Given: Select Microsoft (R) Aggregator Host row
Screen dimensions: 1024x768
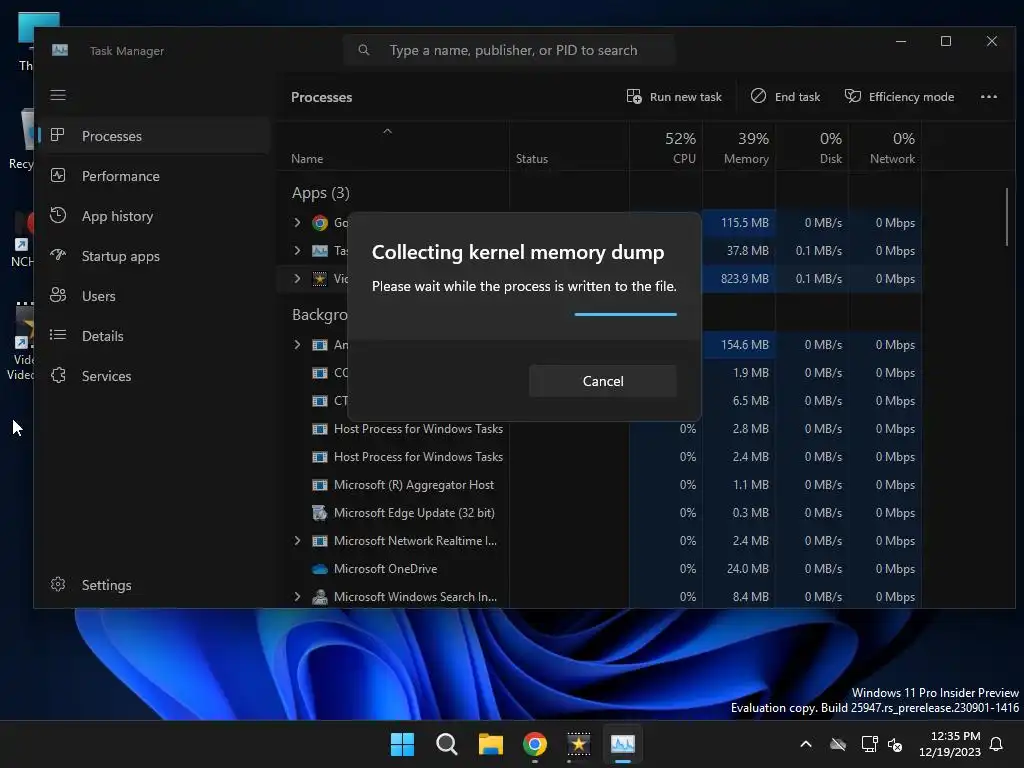Looking at the screenshot, I should [601, 485].
